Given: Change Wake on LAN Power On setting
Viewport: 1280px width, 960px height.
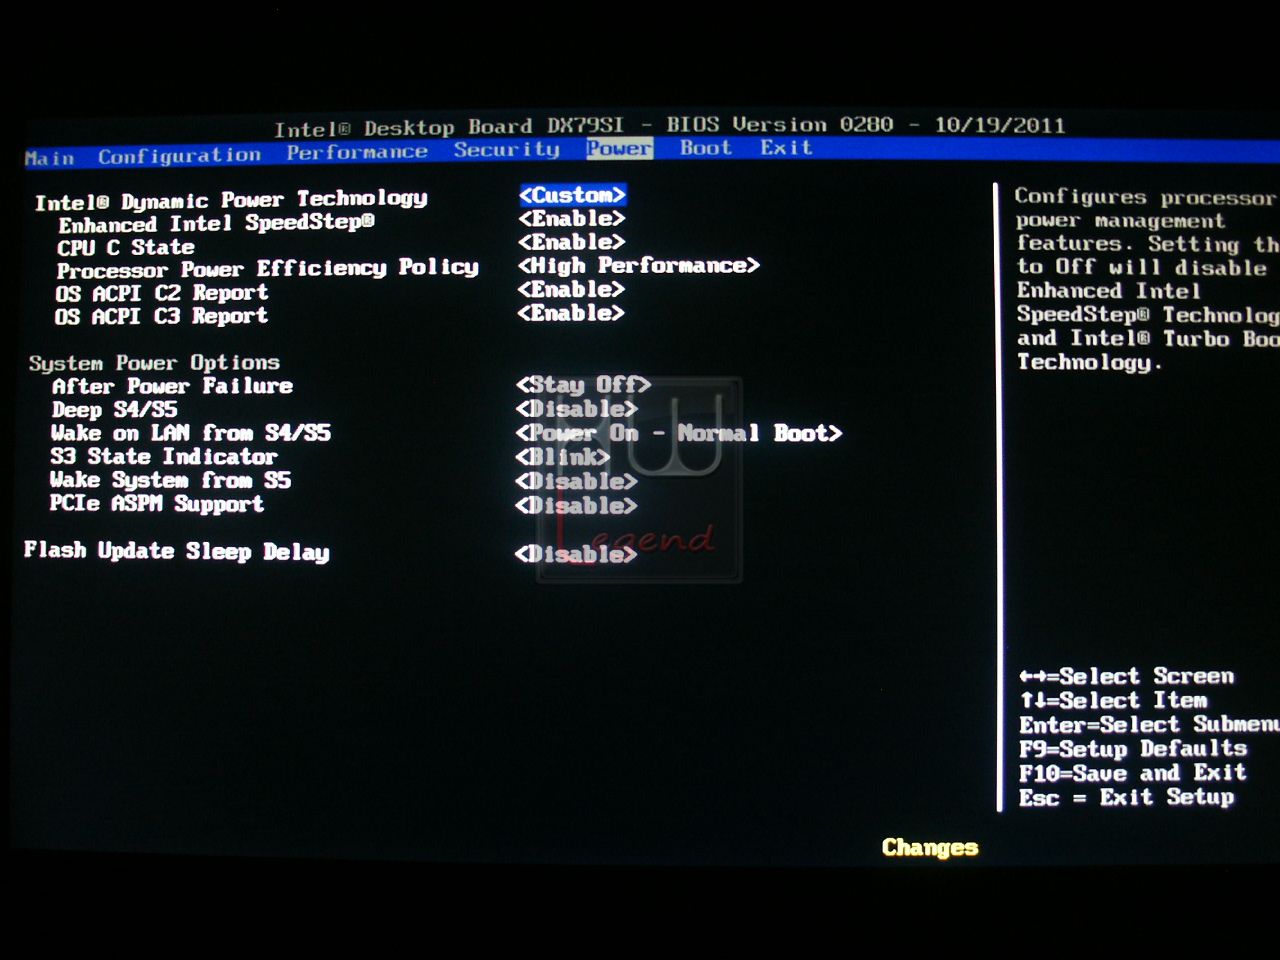Looking at the screenshot, I should 679,433.
